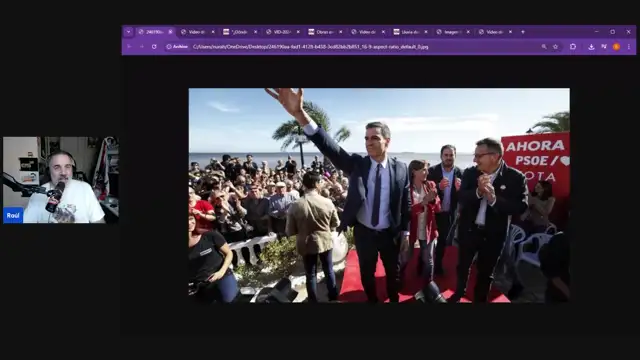Switch to the VID-202 tab
This screenshot has height=360, width=640.
coord(282,32)
